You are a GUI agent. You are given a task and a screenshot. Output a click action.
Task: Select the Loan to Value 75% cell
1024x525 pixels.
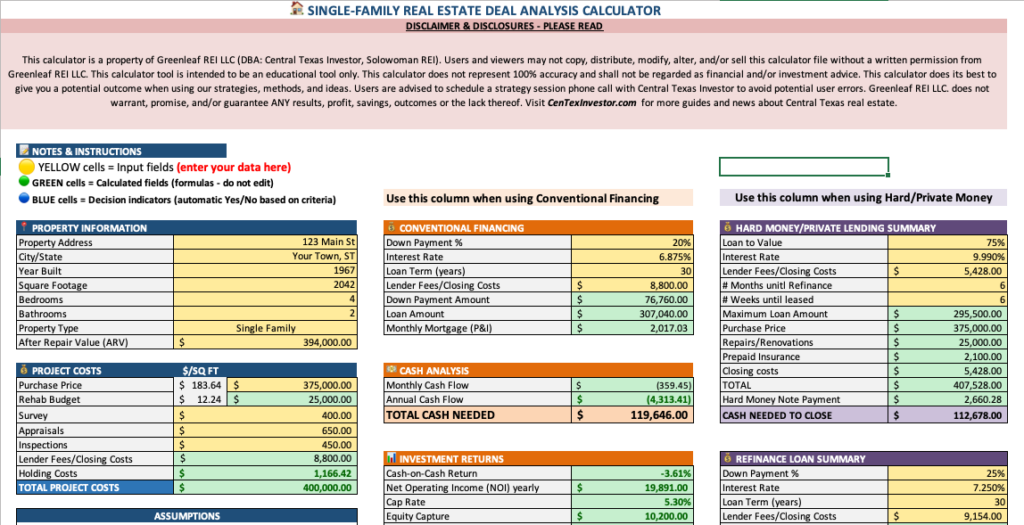coord(947,242)
